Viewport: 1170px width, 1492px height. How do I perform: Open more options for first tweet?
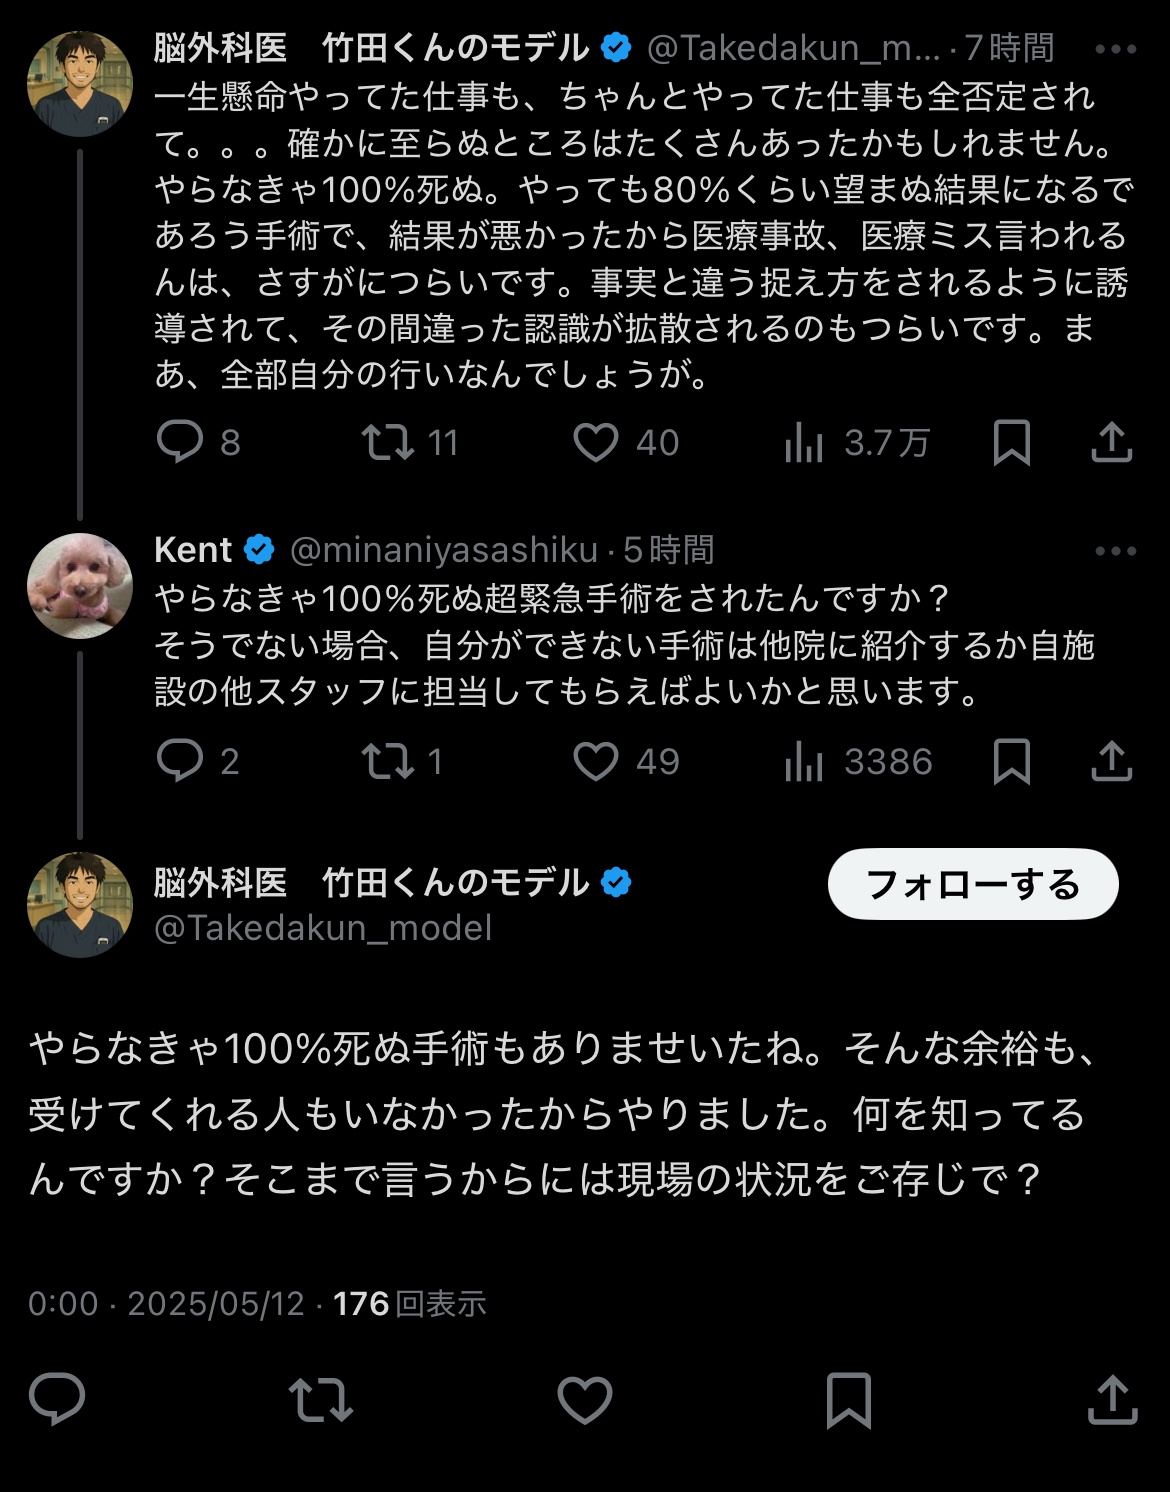(x=1115, y=49)
